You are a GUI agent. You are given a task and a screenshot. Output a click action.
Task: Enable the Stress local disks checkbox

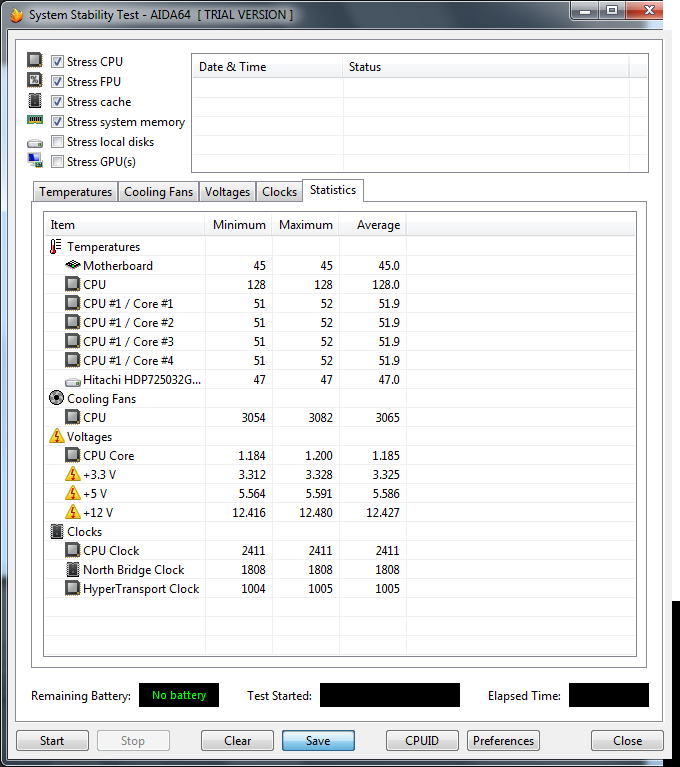[58, 142]
